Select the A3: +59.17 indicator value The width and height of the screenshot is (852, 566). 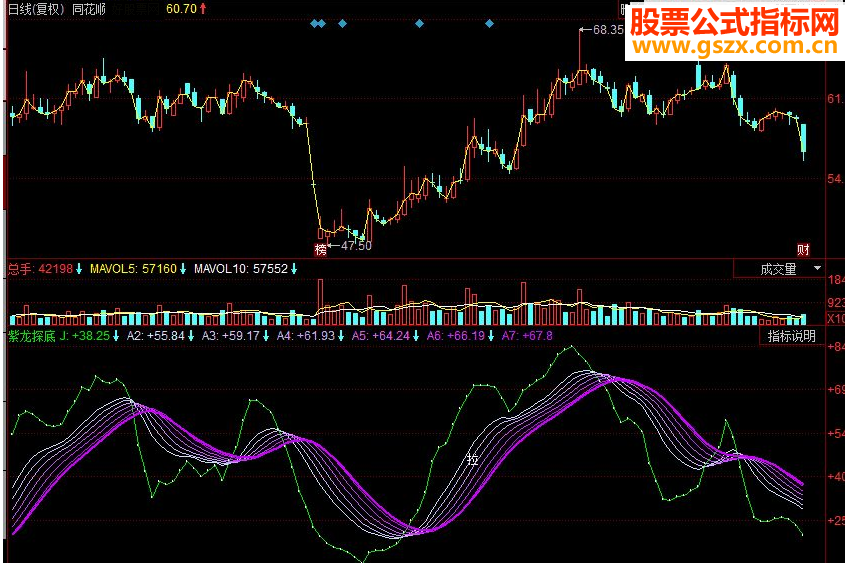(231, 336)
